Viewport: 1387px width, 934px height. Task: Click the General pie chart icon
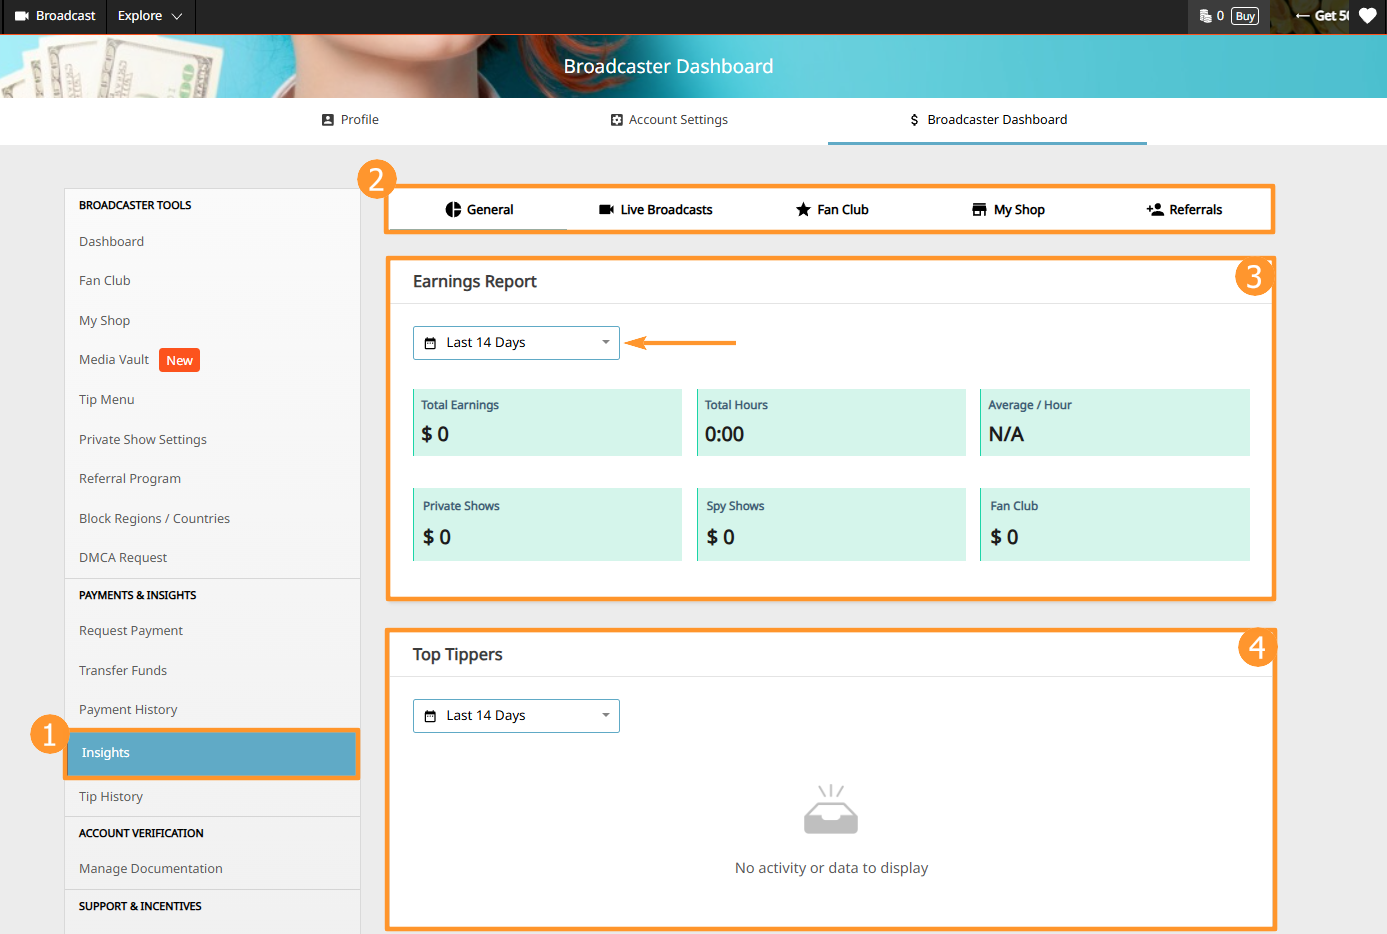pos(453,210)
